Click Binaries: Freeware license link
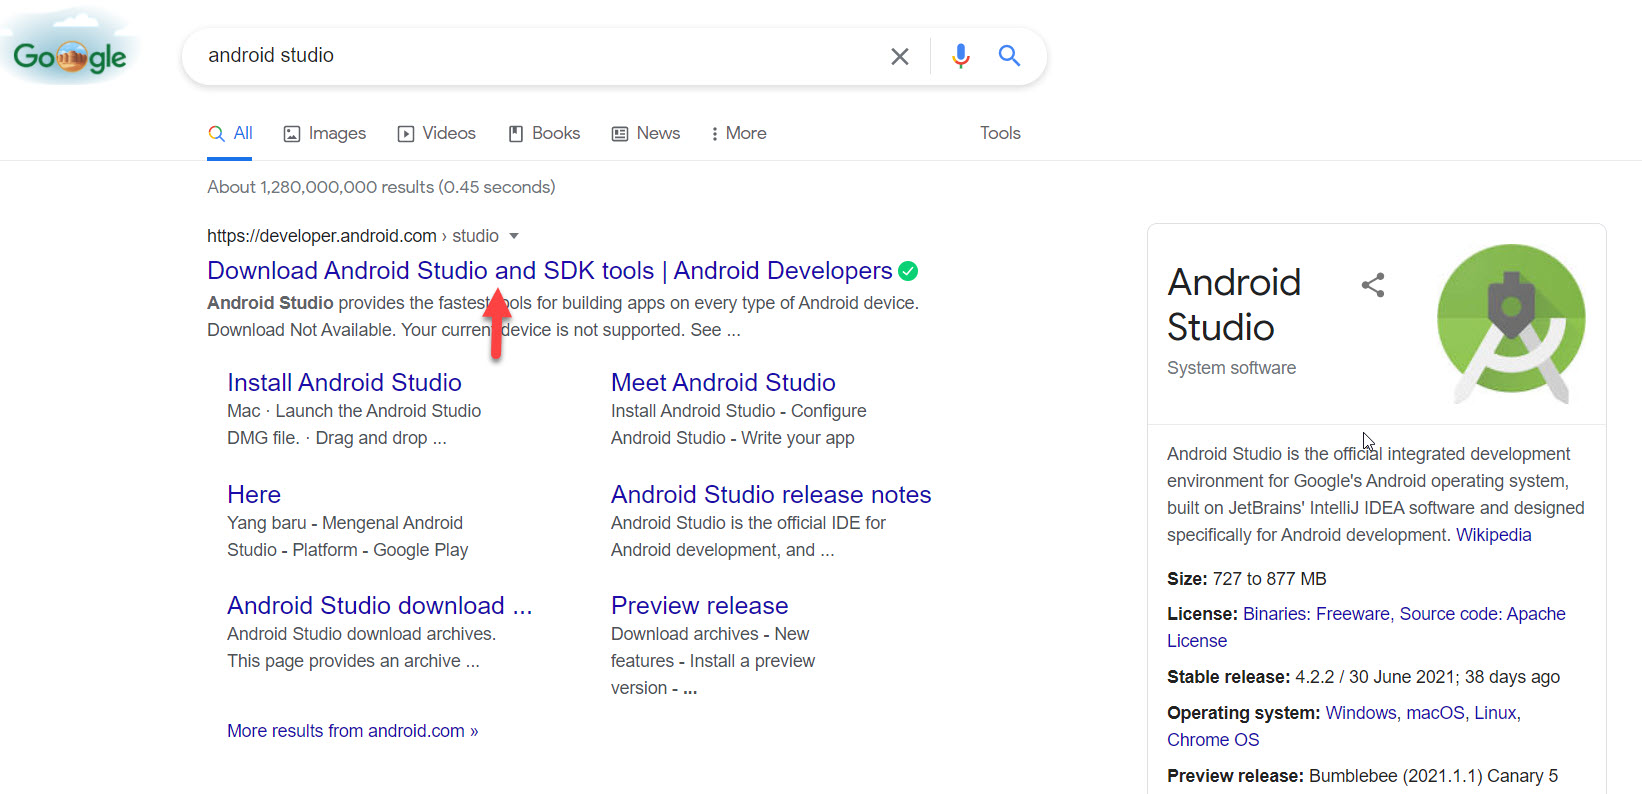The height and width of the screenshot is (794, 1642). pyautogui.click(x=1316, y=614)
